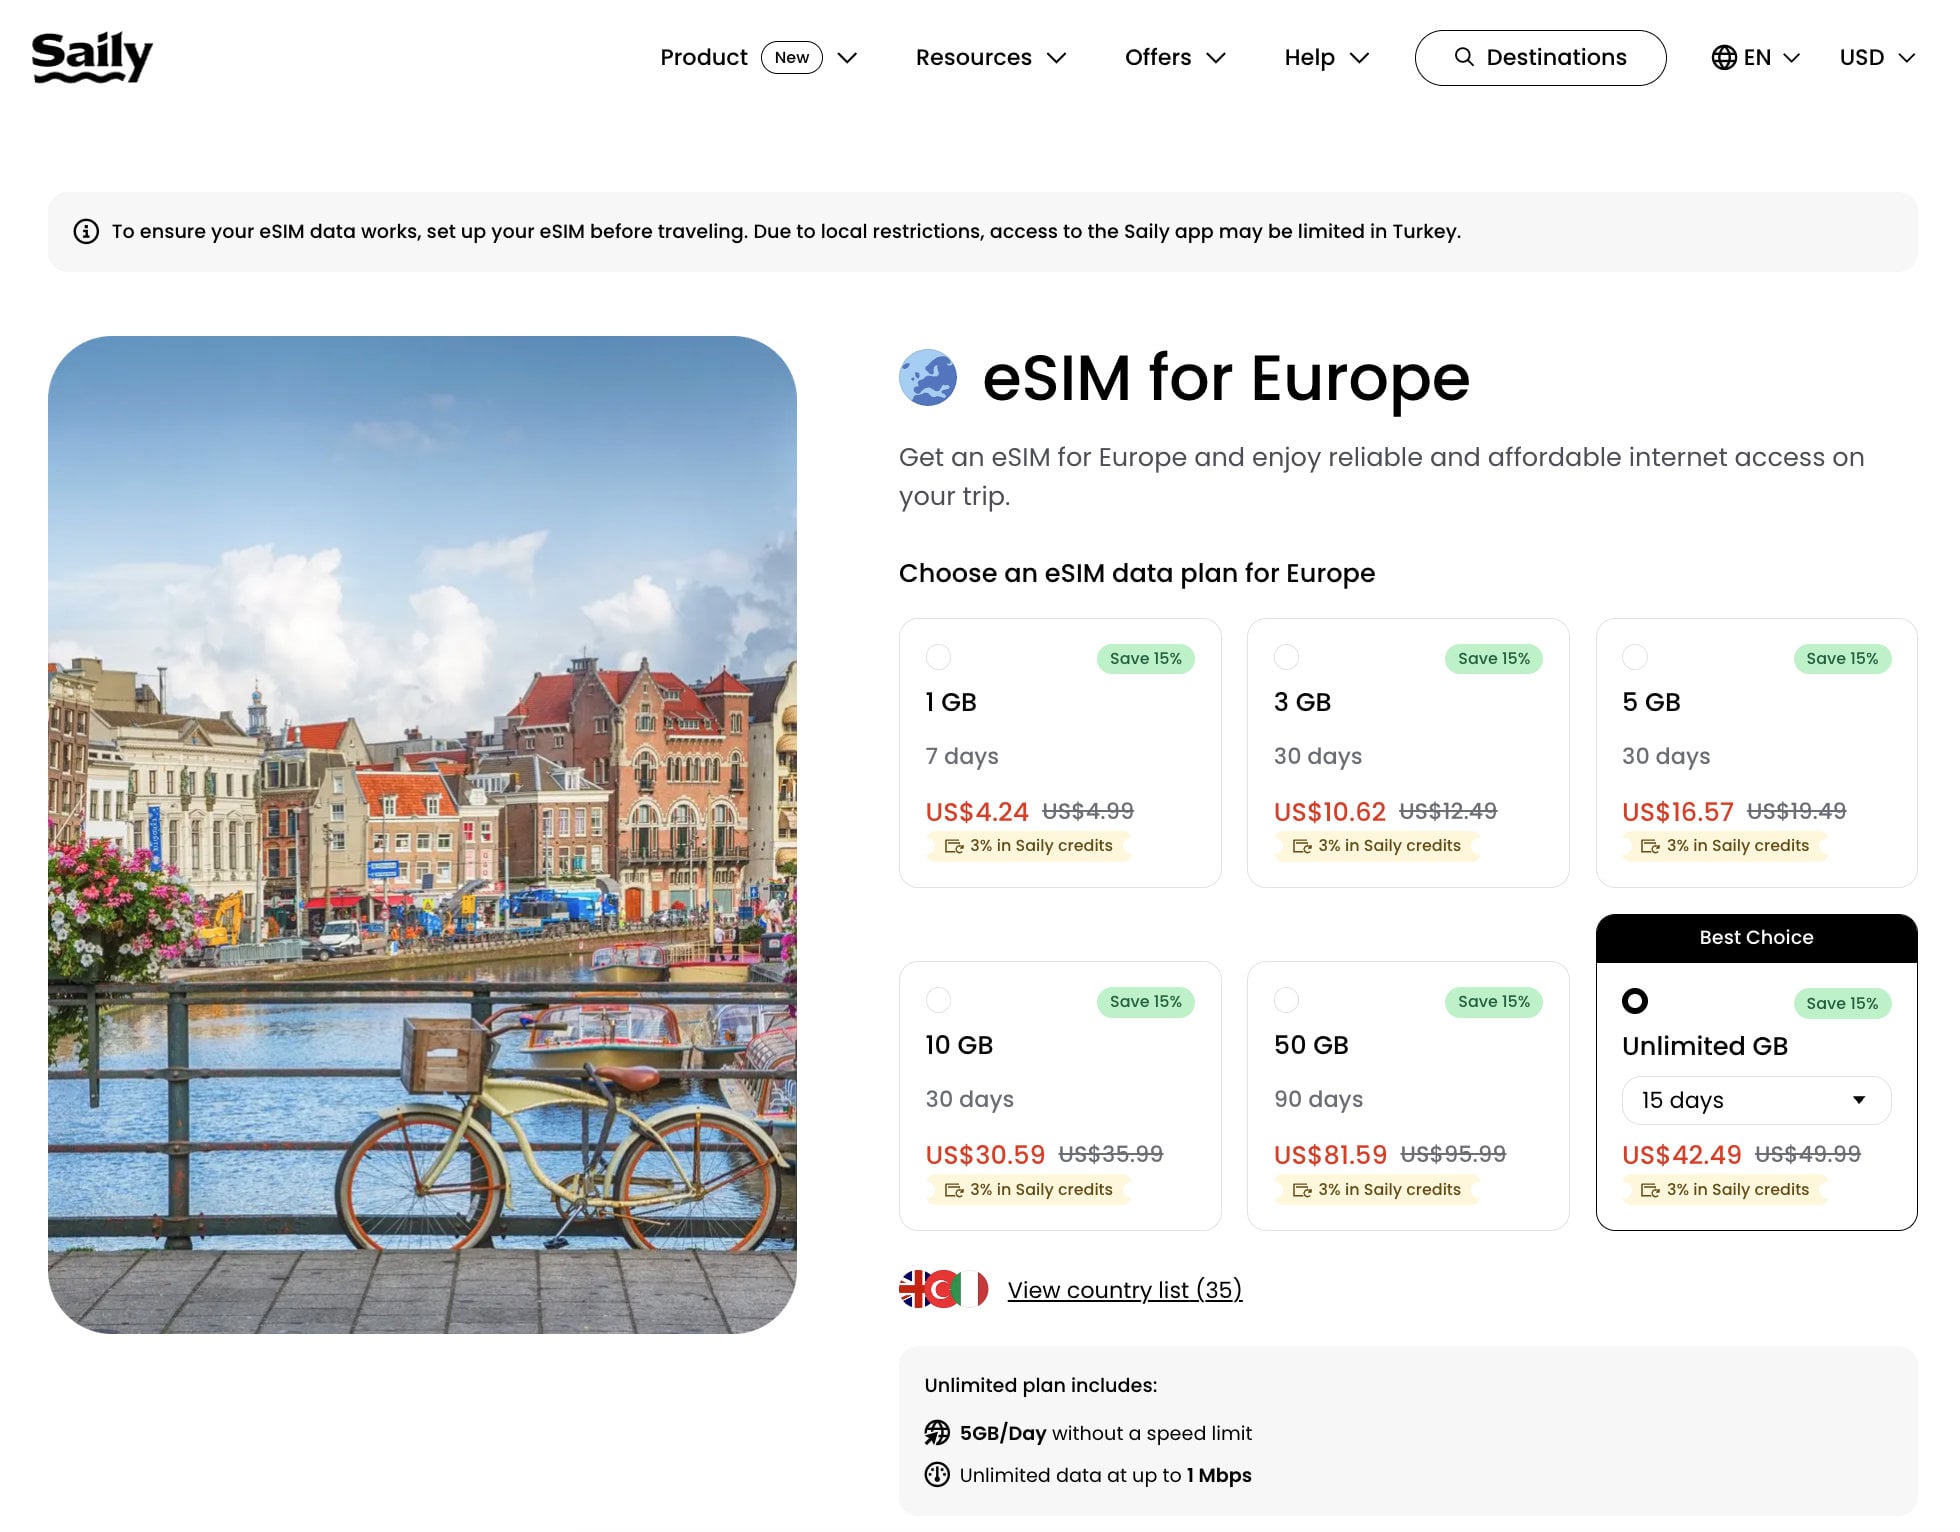Image resolution: width=1960 pixels, height=1532 pixels.
Task: Click the Europe globe icon beside heading
Action: (x=928, y=377)
